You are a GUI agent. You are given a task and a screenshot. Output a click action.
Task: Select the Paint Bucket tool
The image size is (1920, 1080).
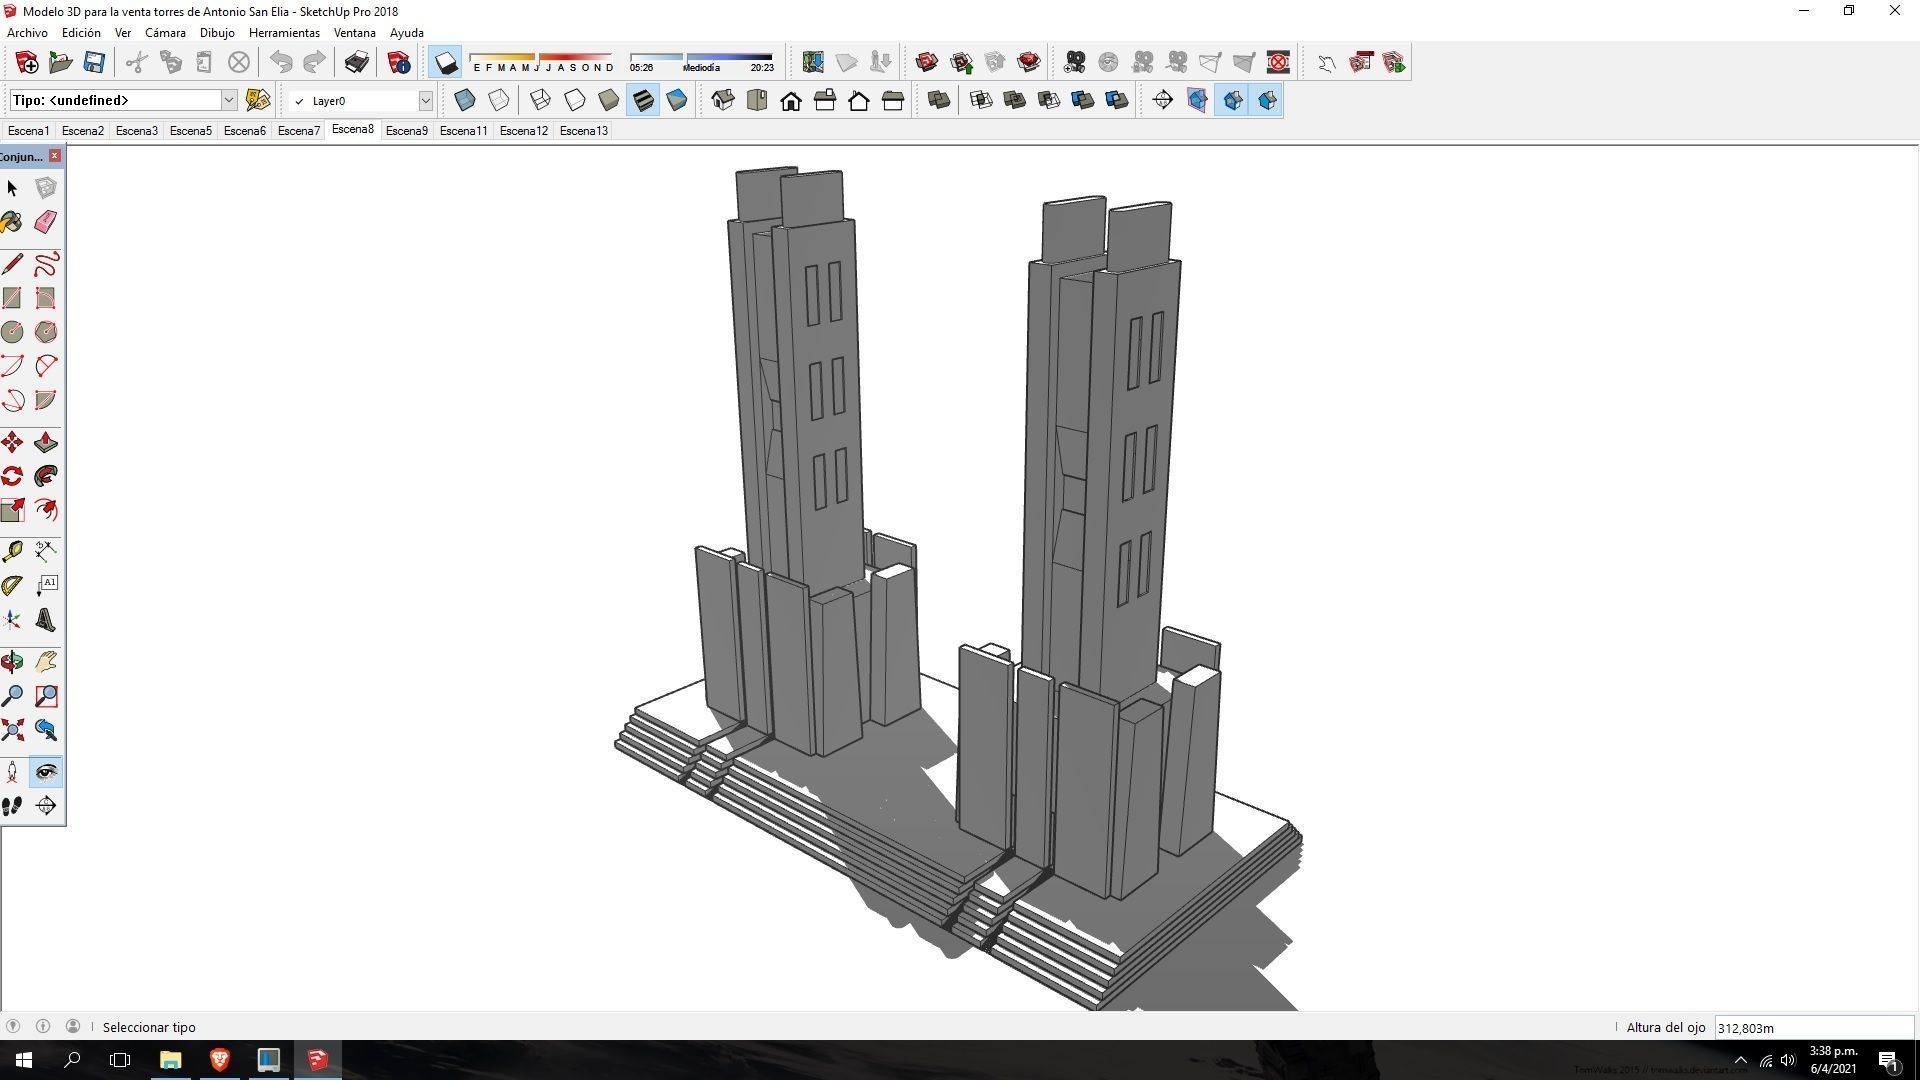[12, 222]
